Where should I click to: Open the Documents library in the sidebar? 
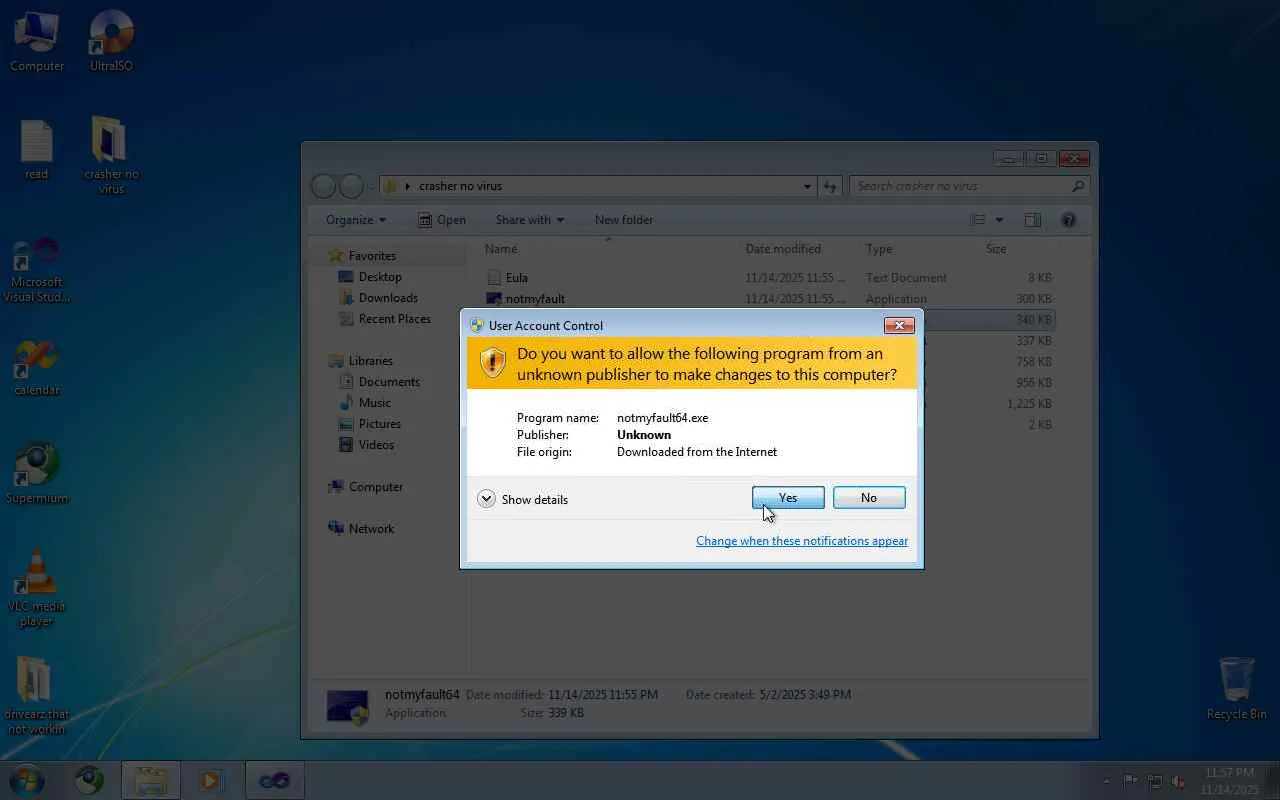click(379, 382)
